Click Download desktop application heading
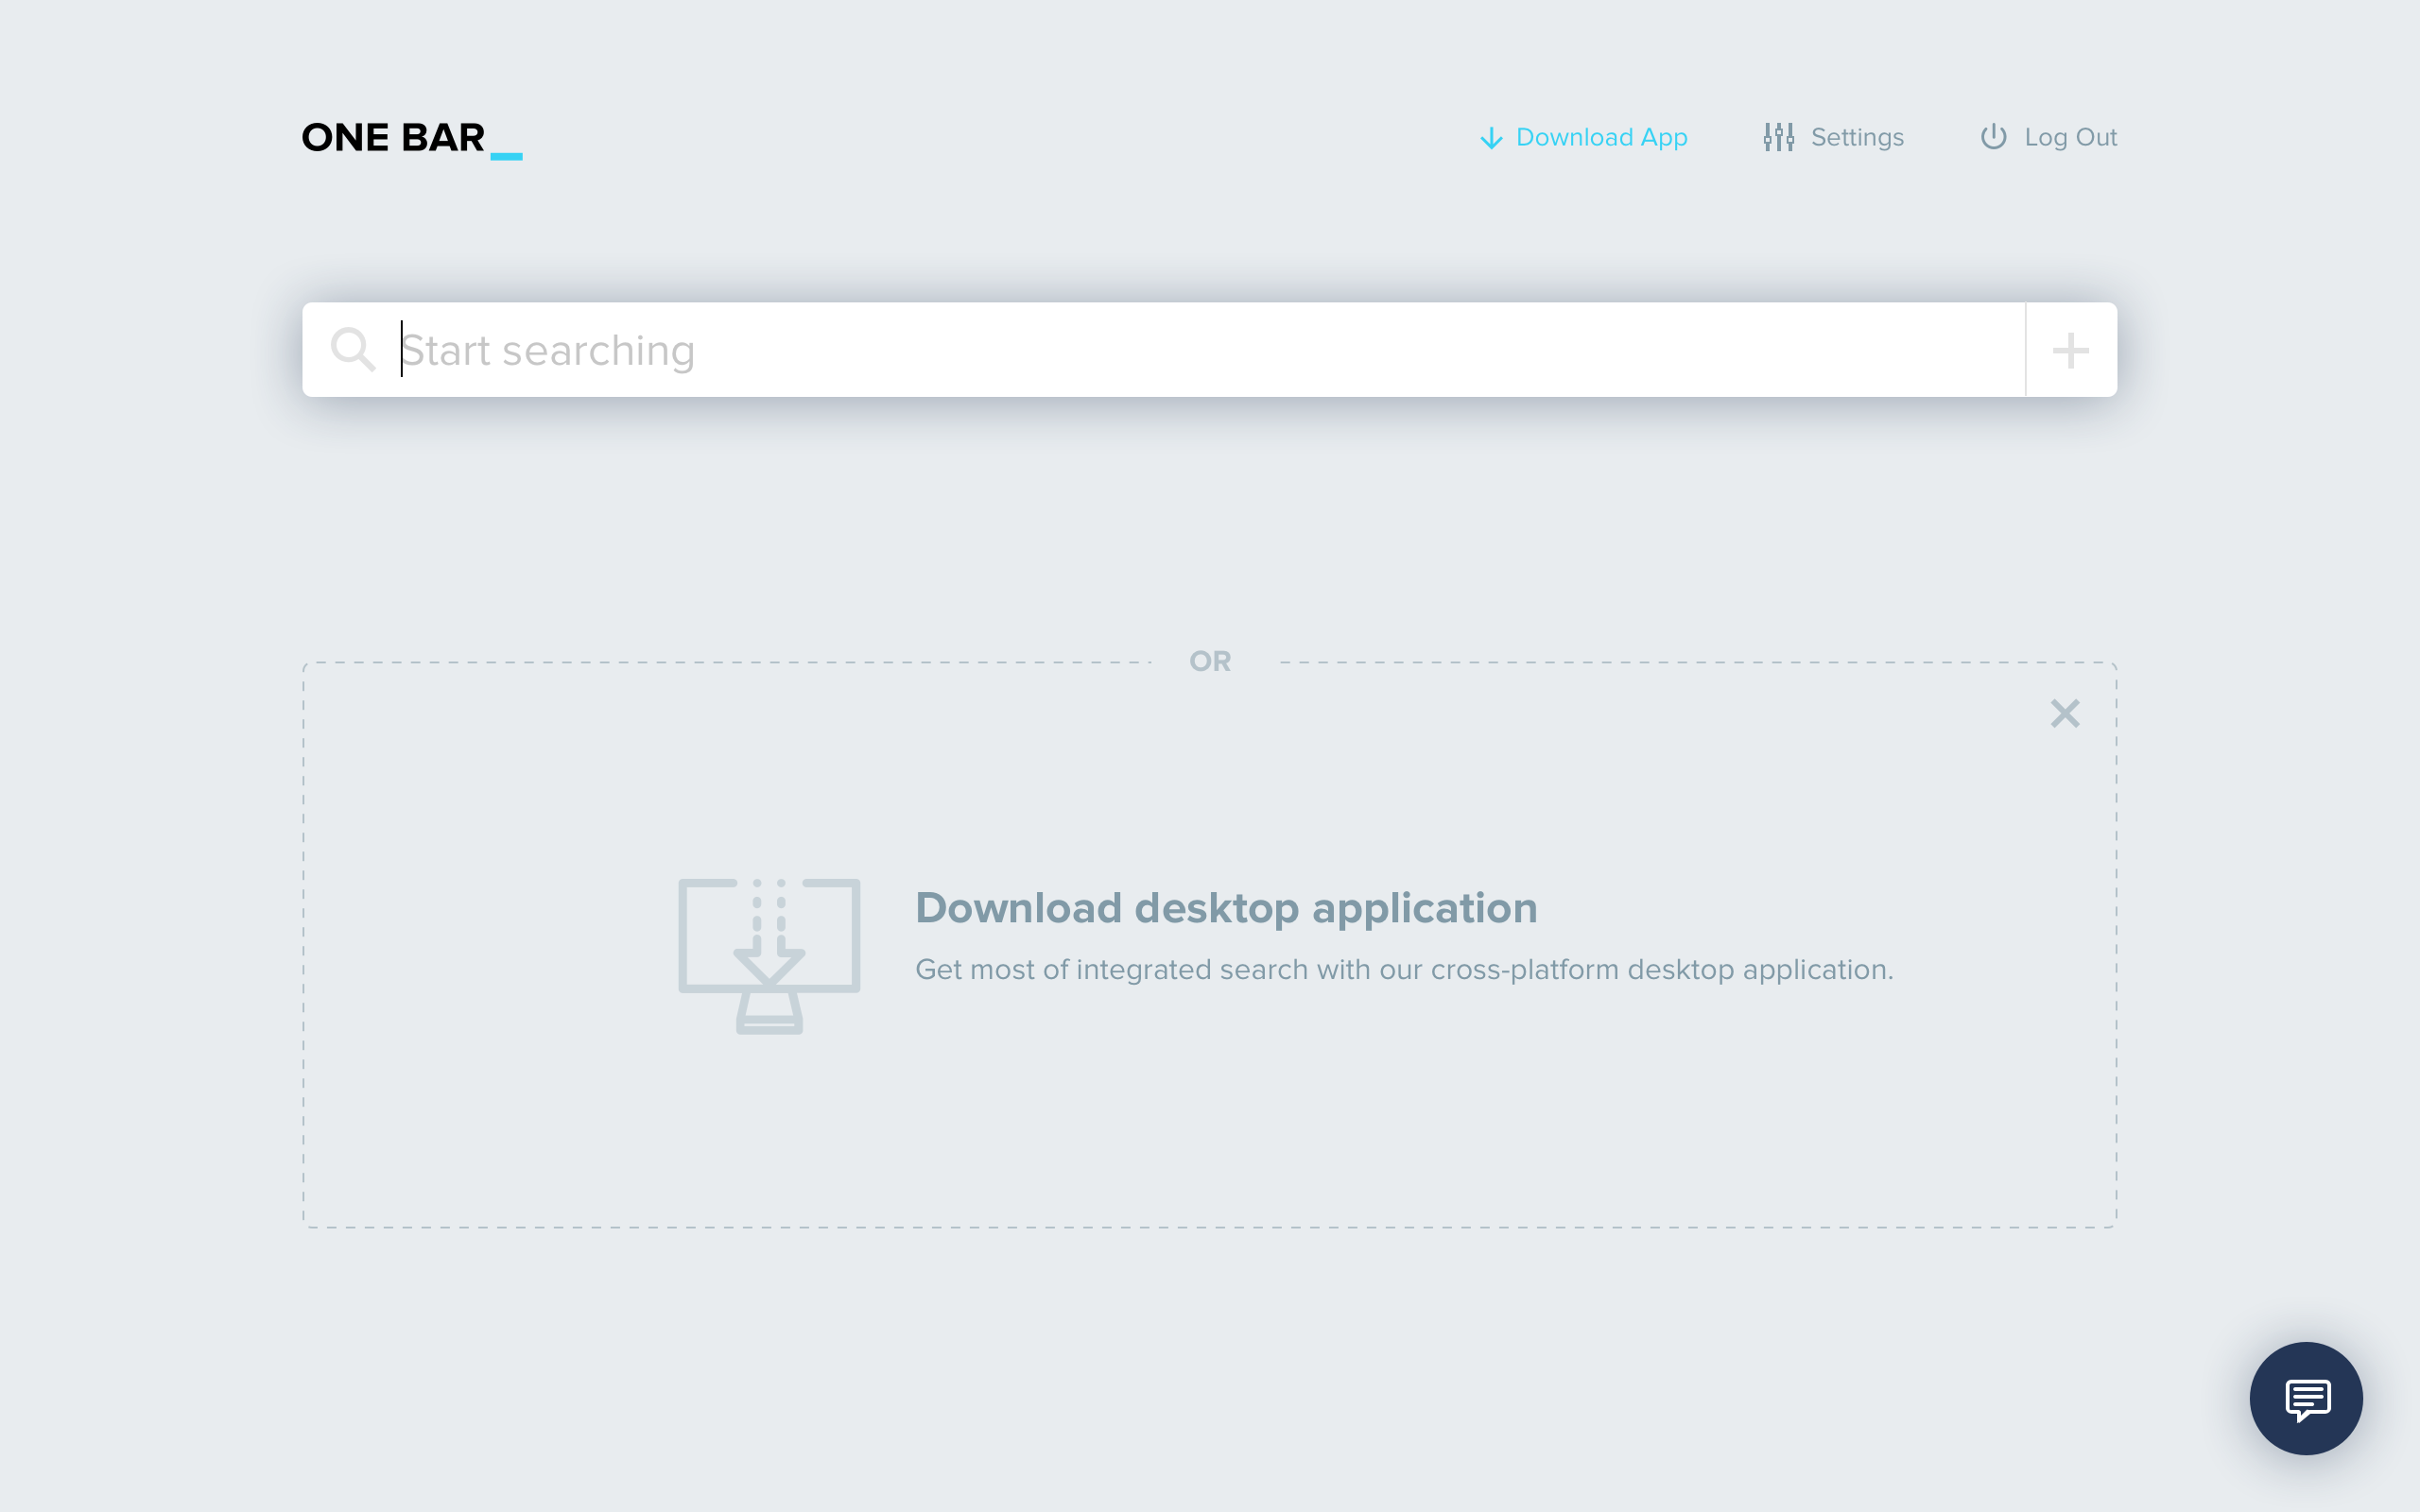The image size is (2420, 1512). point(1226,908)
